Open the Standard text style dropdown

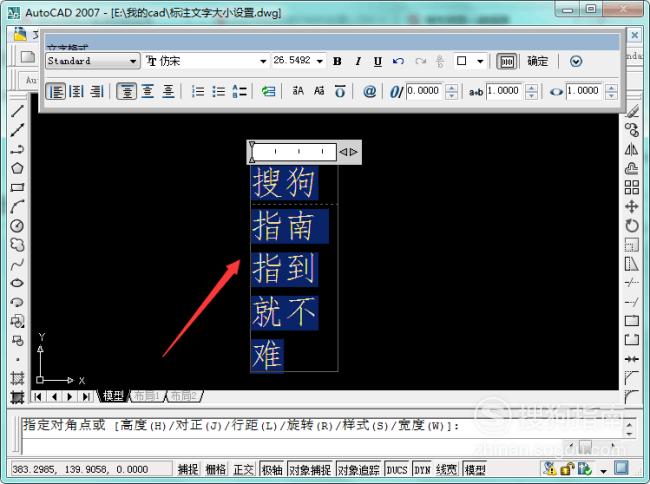[92, 61]
